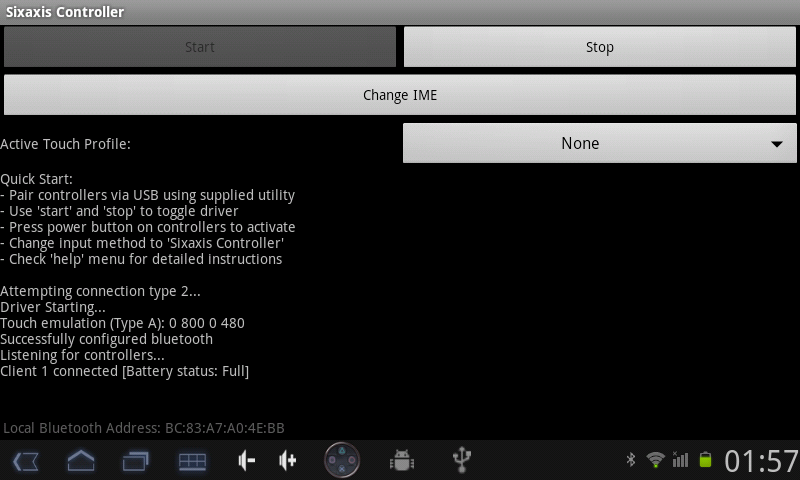Tap 'Touch emulation (Type A): 0 800 0 480'
This screenshot has height=480, width=800.
tap(122, 323)
